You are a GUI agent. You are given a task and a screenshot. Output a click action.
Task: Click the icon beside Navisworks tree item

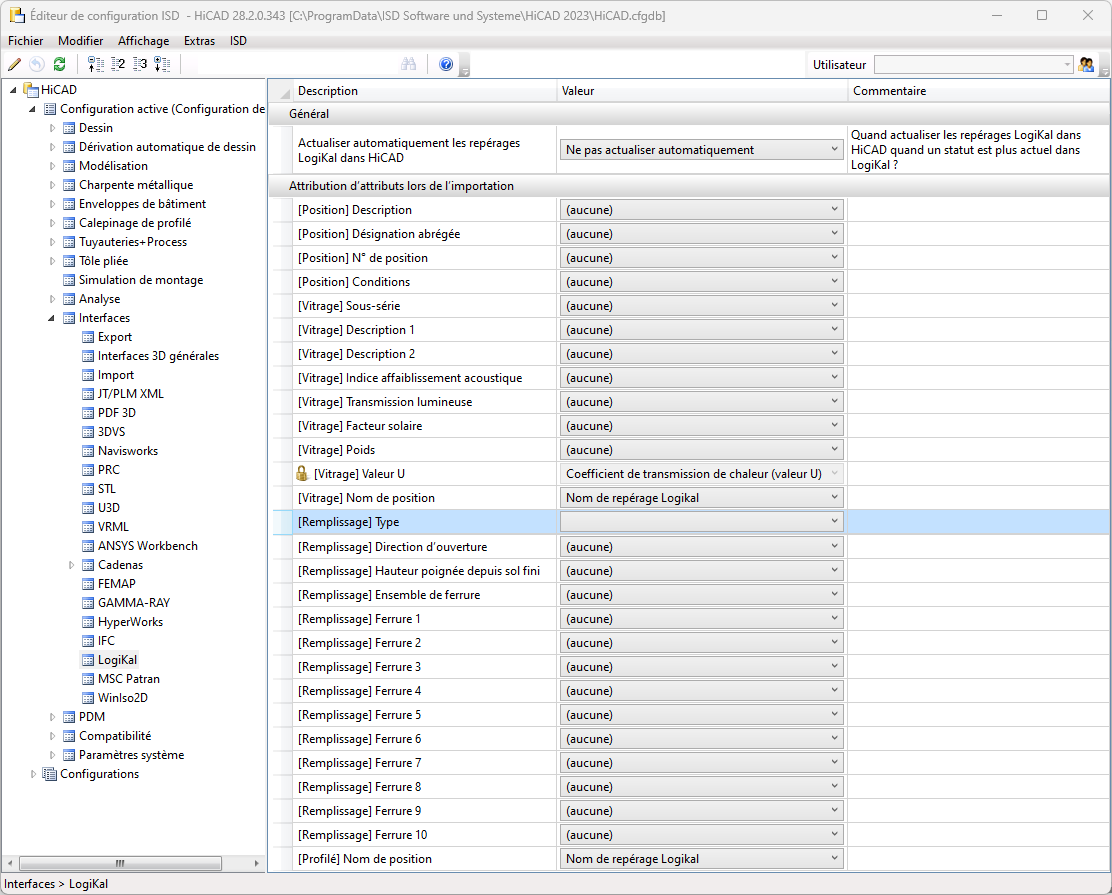point(88,451)
